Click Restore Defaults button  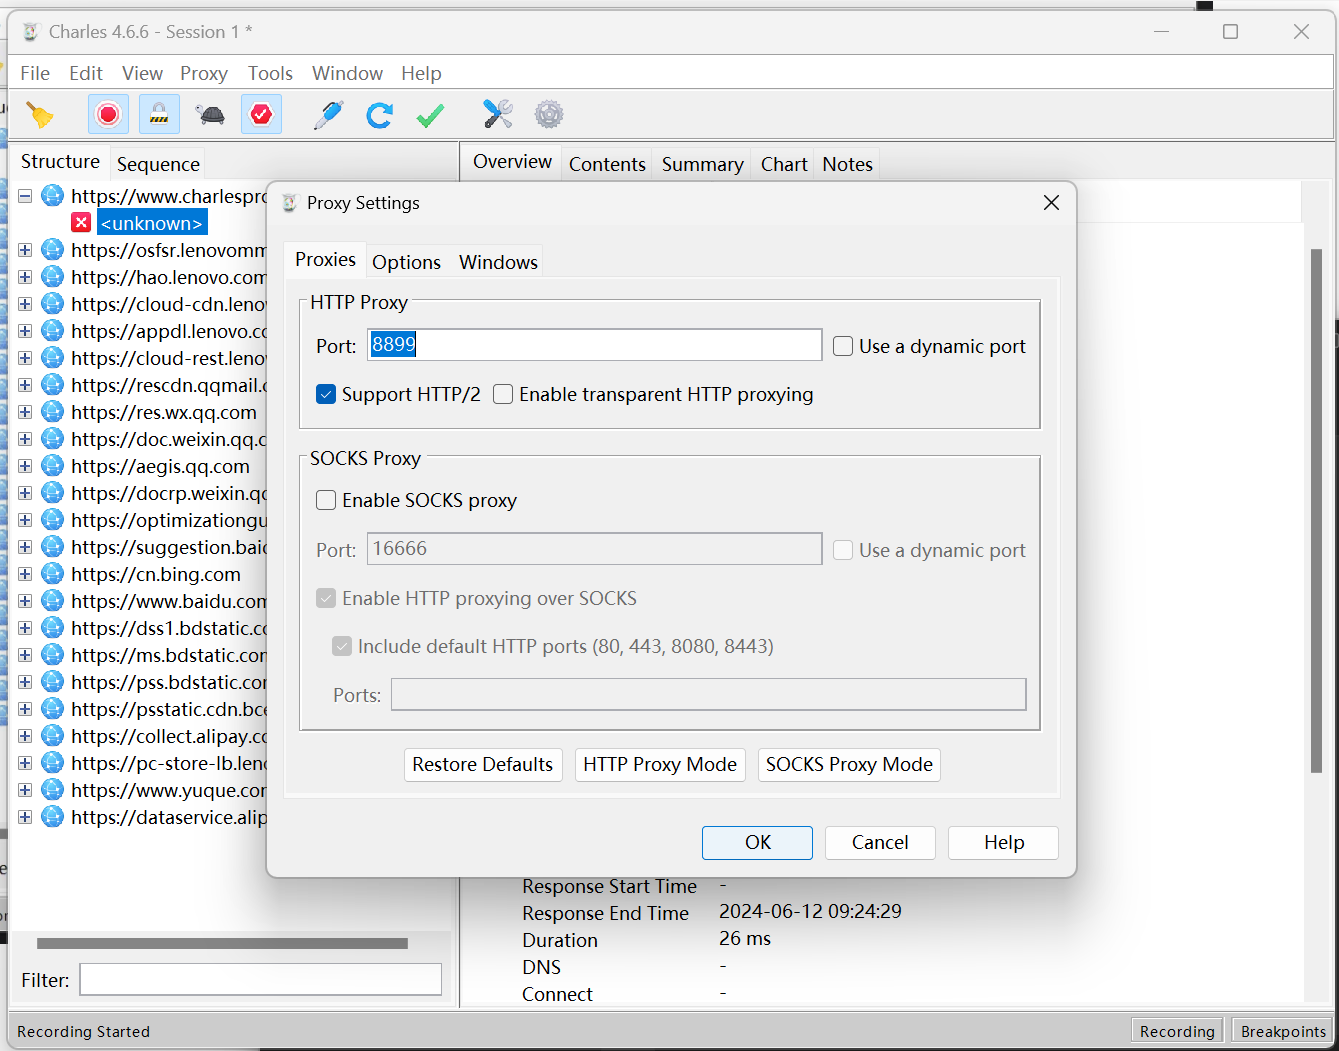[x=483, y=765]
